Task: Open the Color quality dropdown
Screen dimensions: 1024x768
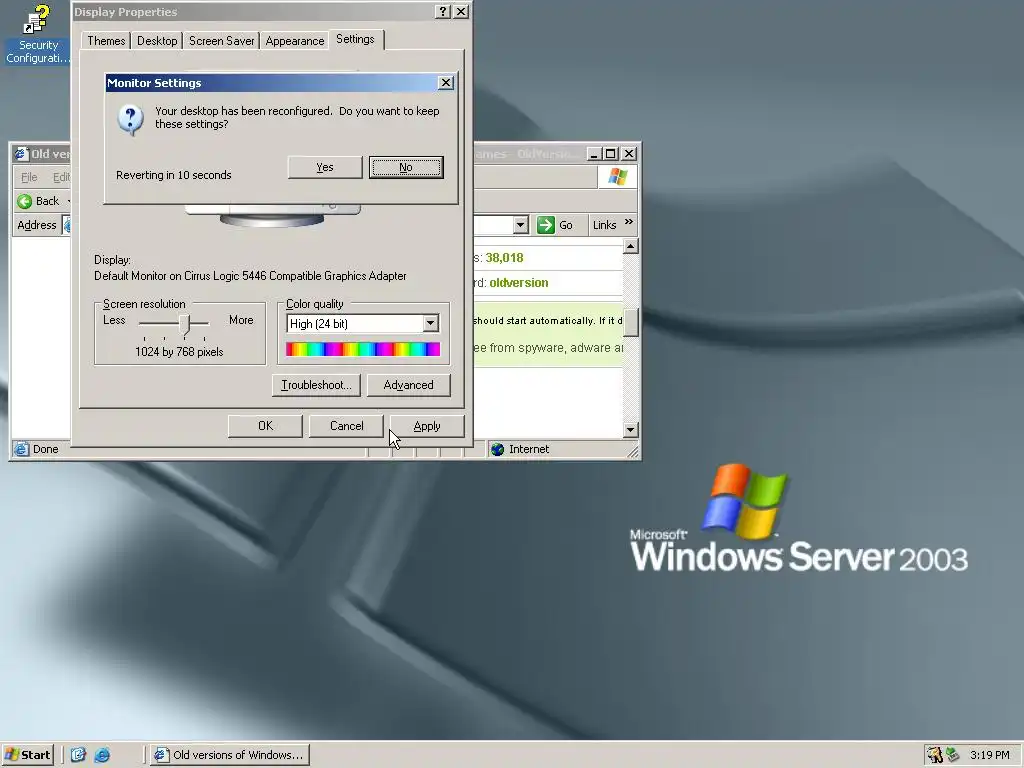Action: [x=430, y=323]
